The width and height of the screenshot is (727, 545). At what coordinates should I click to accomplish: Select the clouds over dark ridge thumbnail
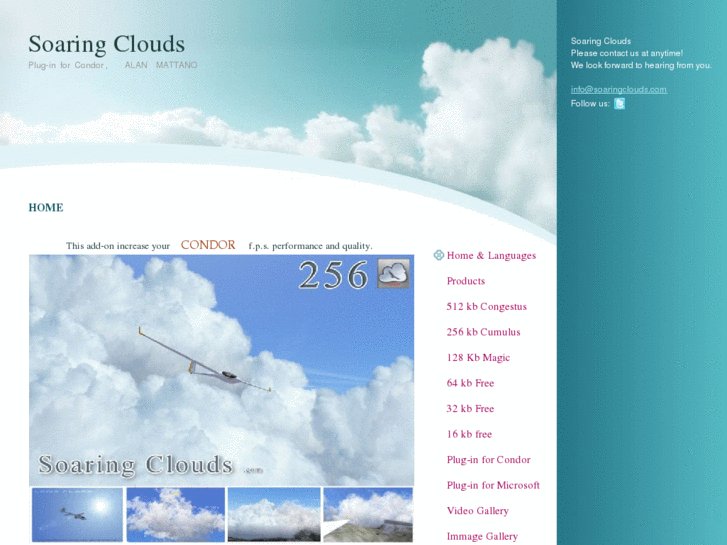274,514
